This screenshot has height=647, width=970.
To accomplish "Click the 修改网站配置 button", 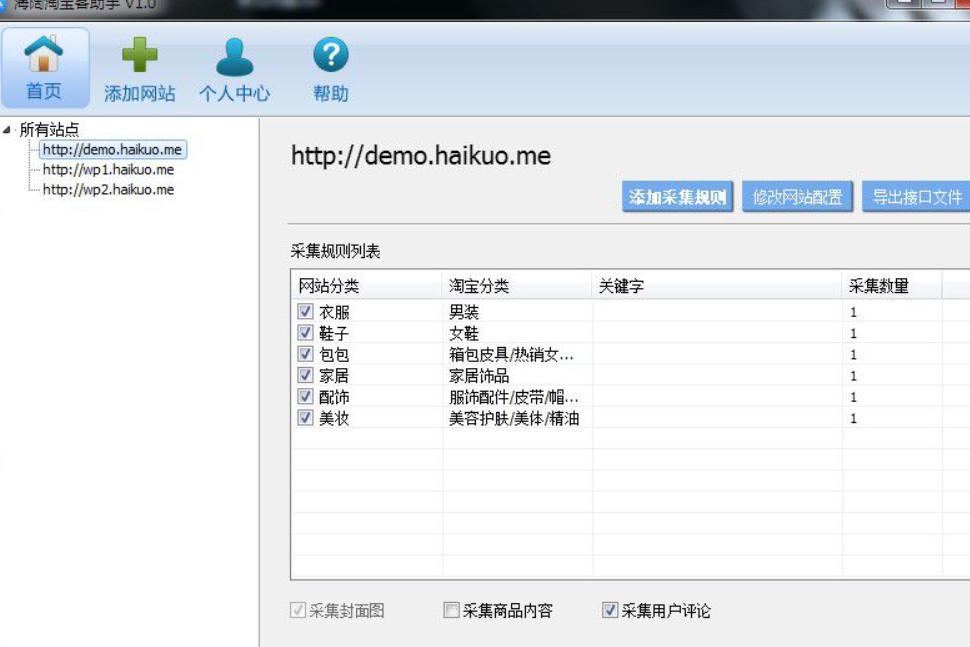I will click(797, 197).
